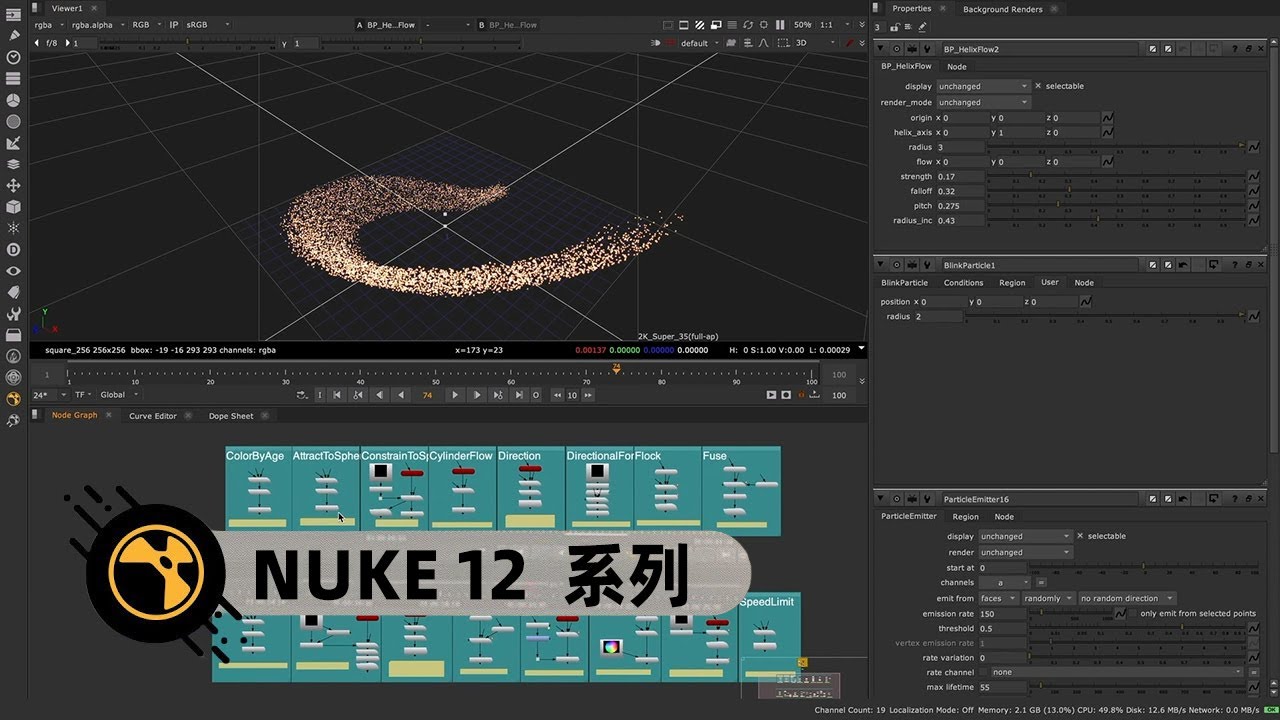Image resolution: width=1280 pixels, height=720 pixels.
Task: Open BP_HelixFlow2 display dropdown
Action: click(982, 86)
